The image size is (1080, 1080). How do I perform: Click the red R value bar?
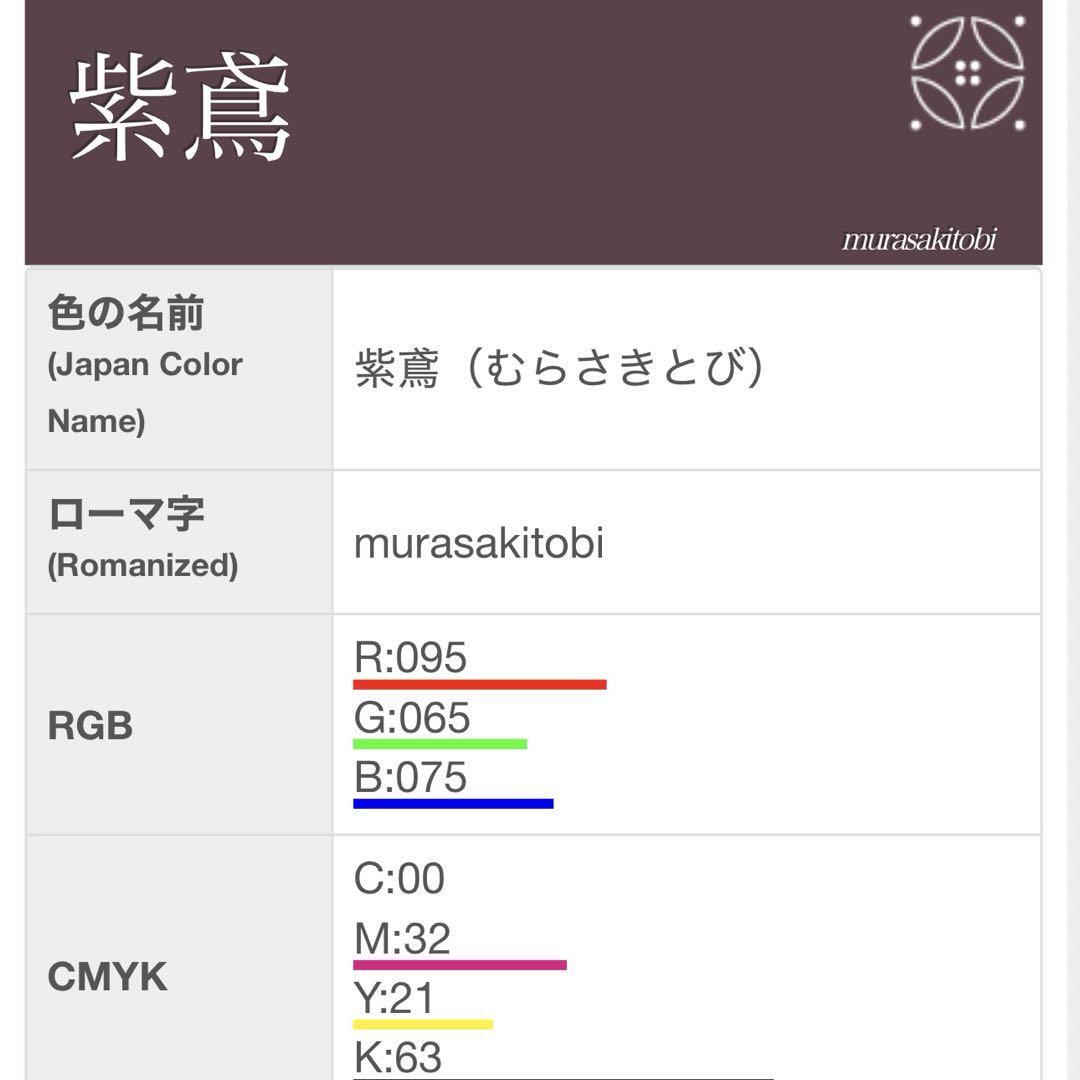[x=479, y=685]
